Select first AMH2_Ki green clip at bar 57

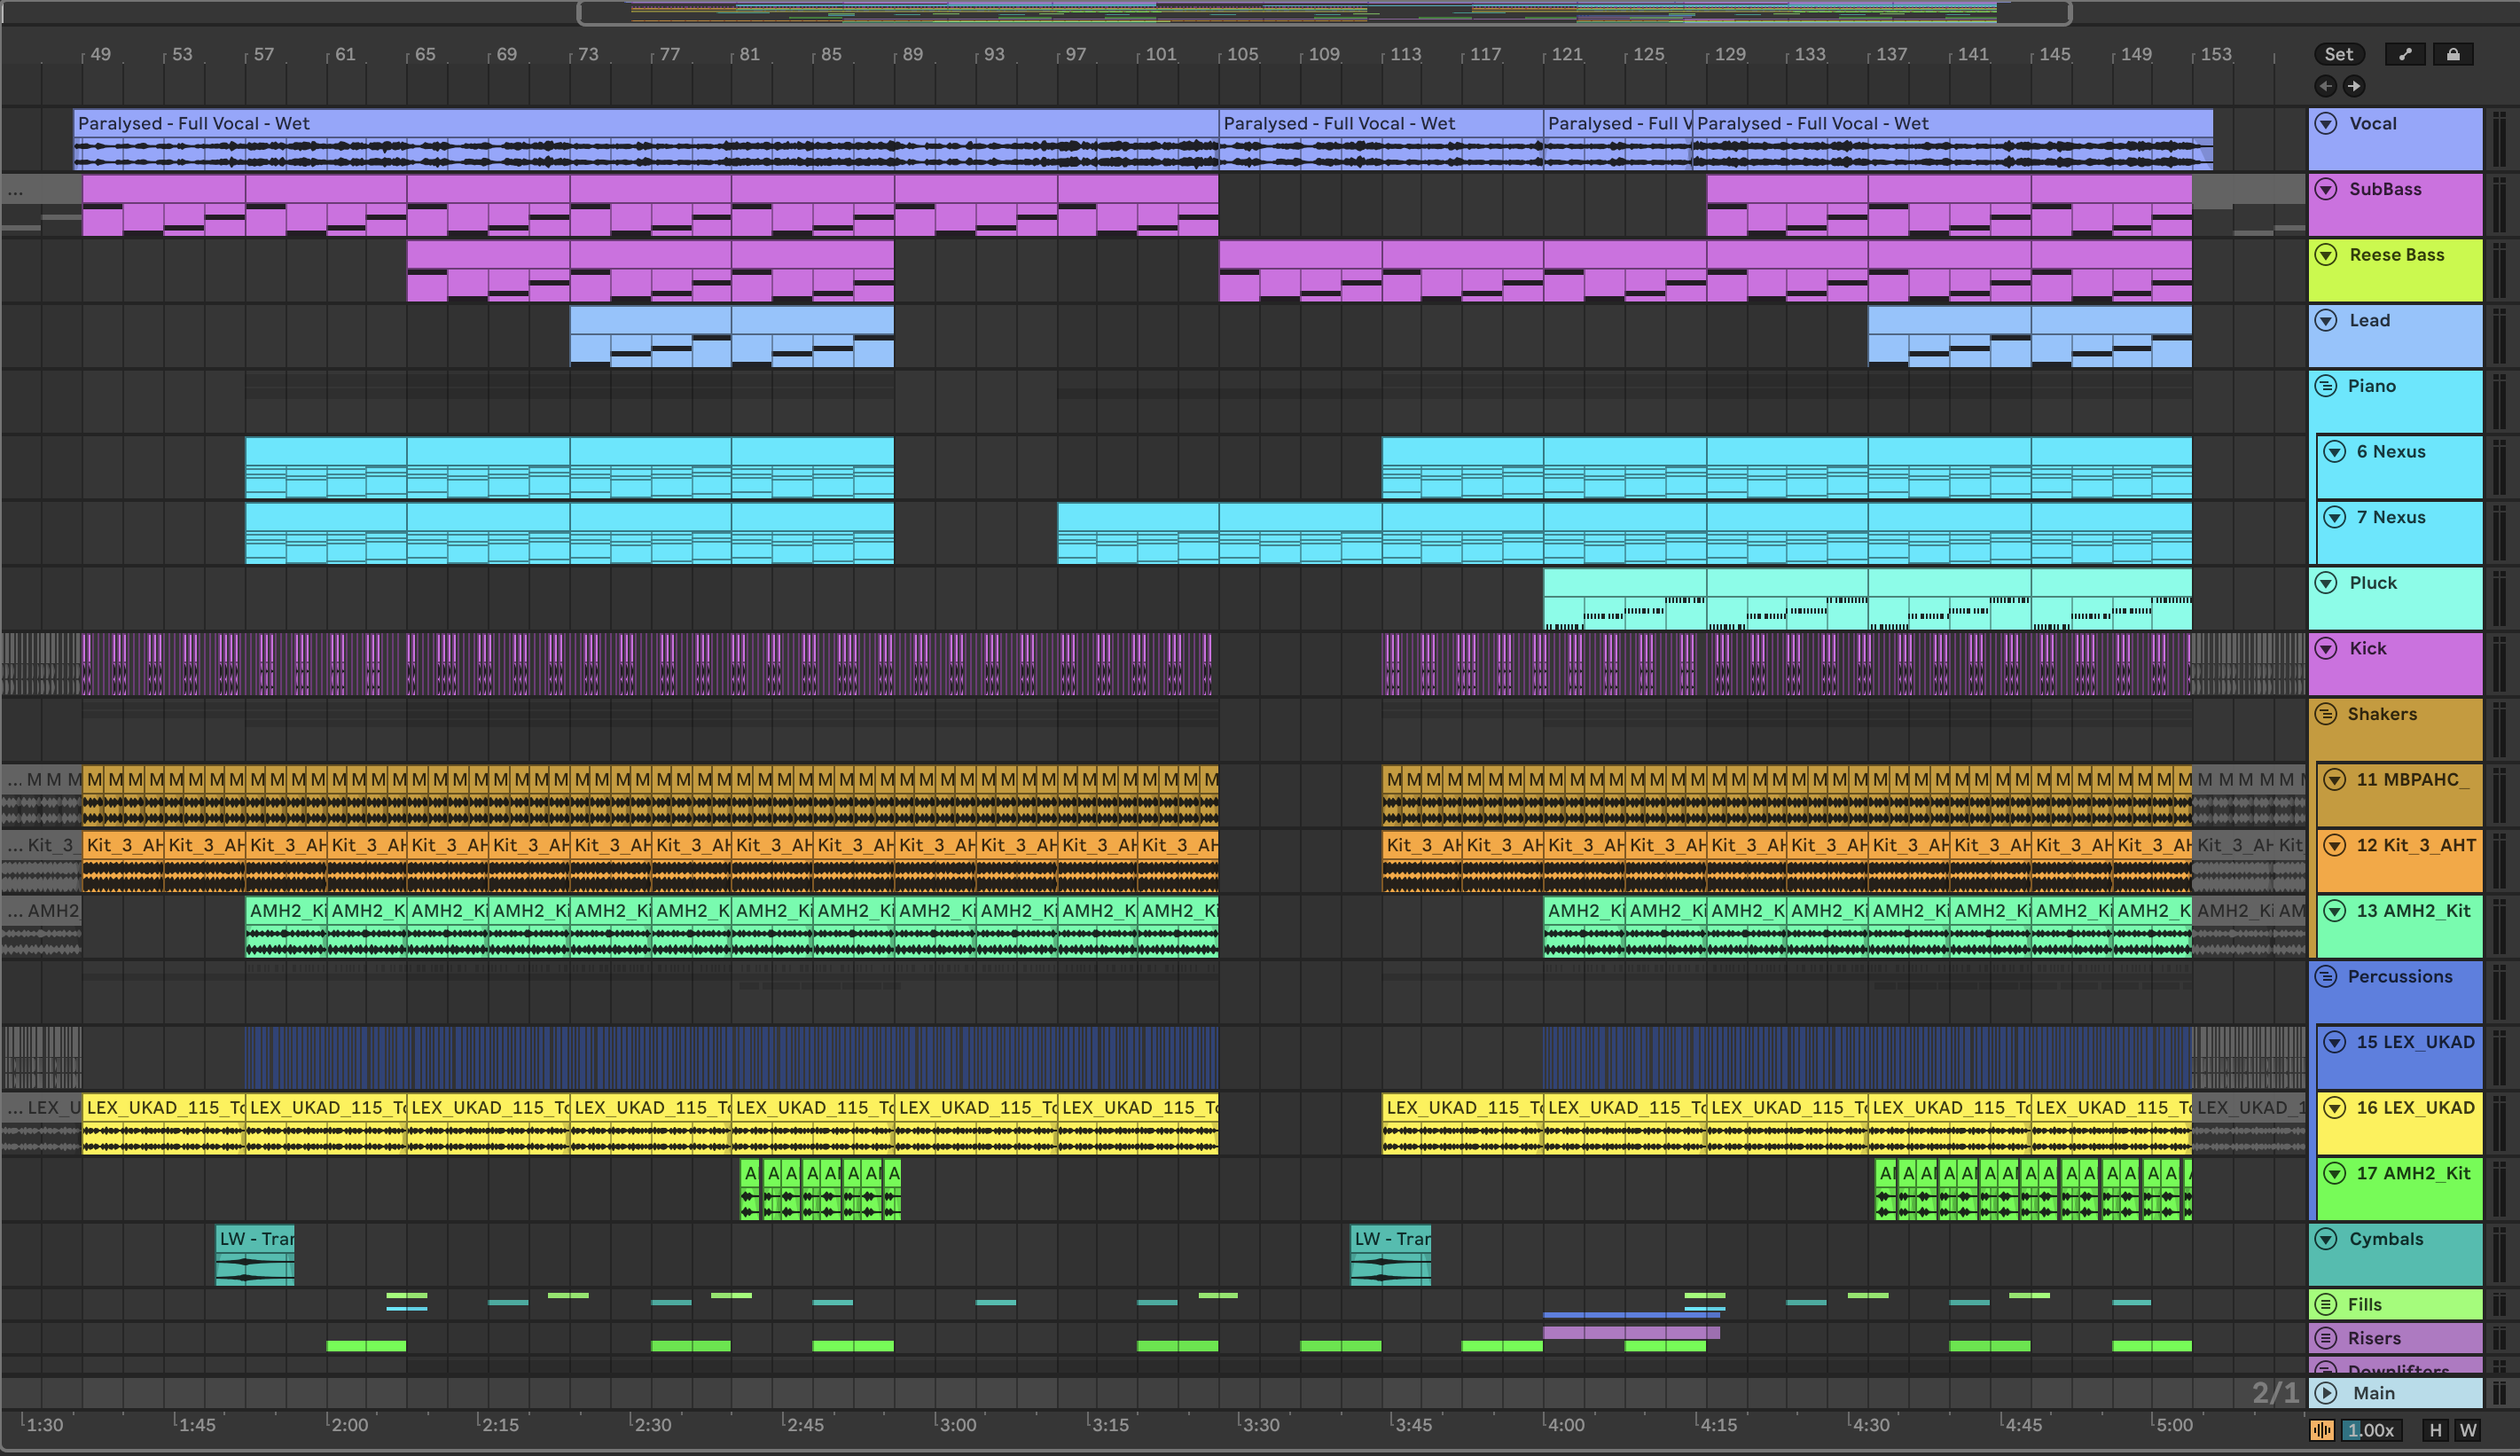[x=286, y=927]
